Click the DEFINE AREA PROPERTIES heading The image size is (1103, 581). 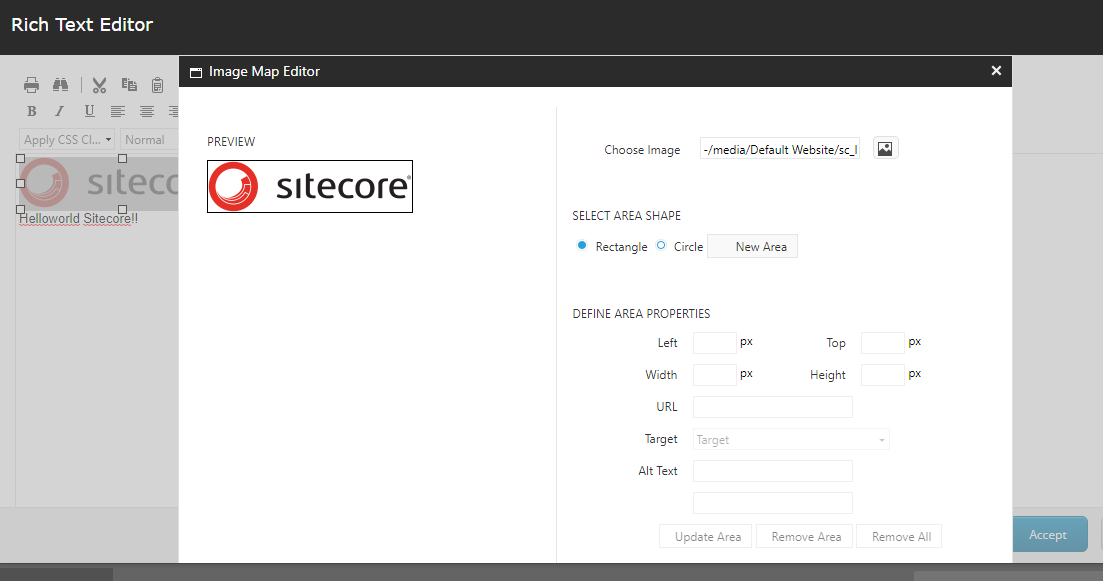[641, 314]
